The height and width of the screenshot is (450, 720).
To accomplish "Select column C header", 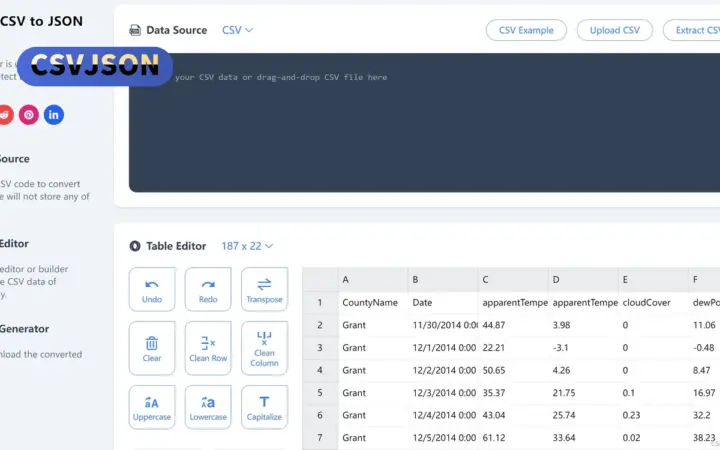I will [x=513, y=280].
